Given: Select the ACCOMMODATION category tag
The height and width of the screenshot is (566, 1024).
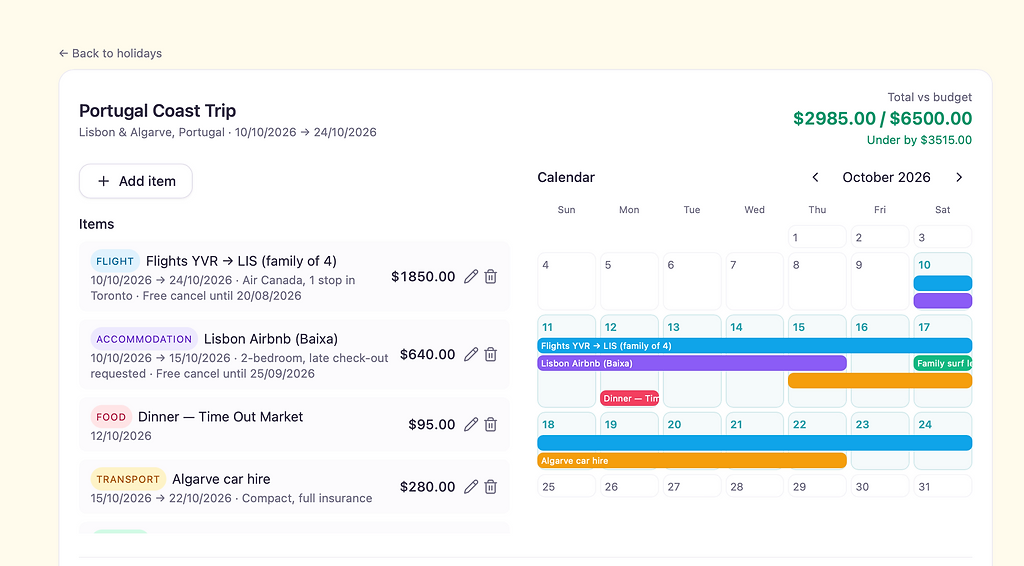Looking at the screenshot, I should coord(144,339).
